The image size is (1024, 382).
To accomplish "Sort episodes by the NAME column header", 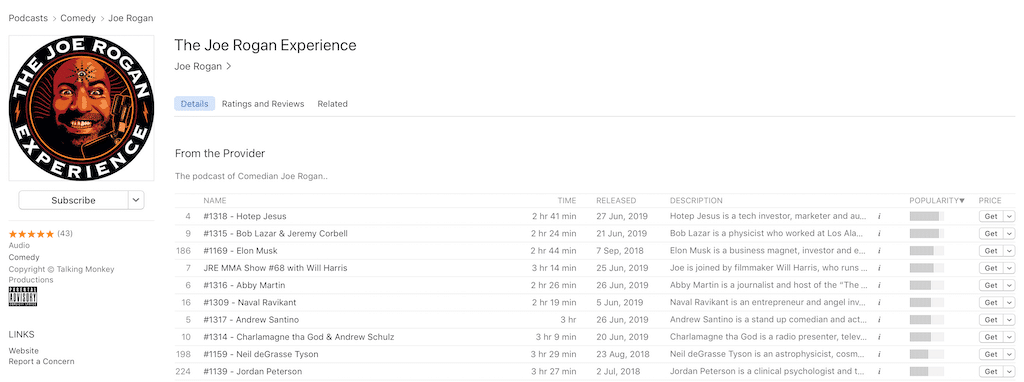I will [214, 201].
